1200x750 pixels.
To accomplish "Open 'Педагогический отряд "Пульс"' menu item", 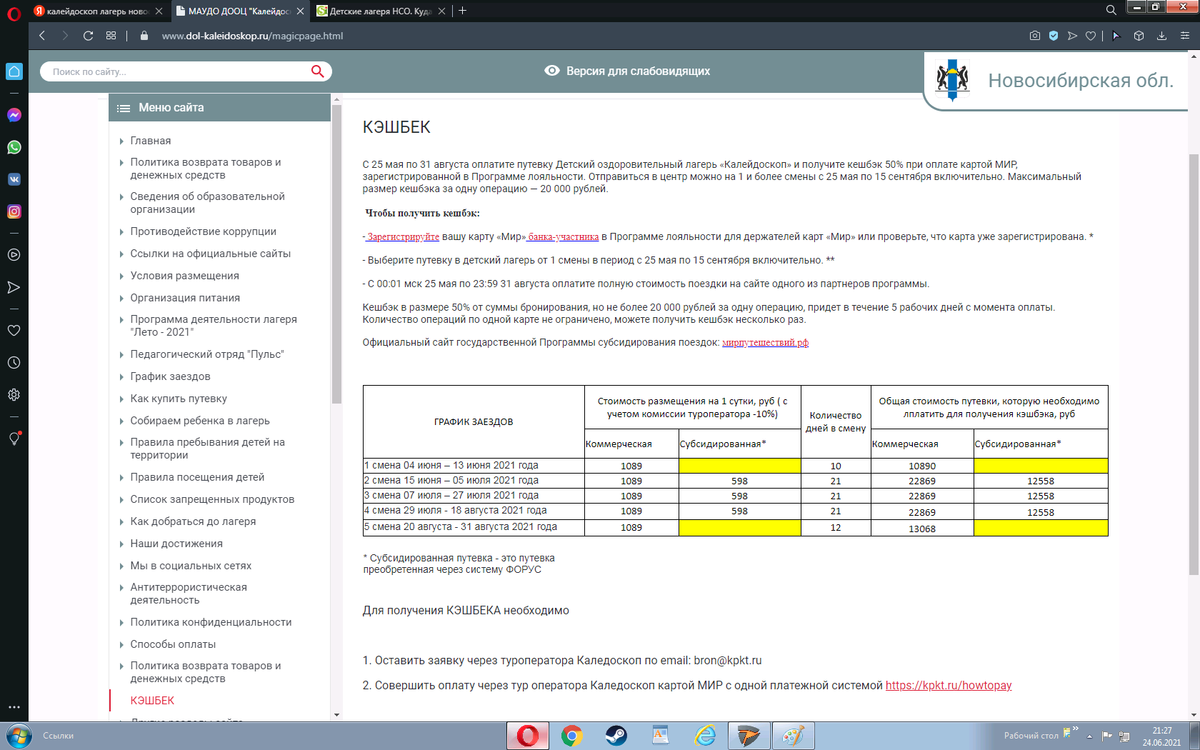I will 207,354.
